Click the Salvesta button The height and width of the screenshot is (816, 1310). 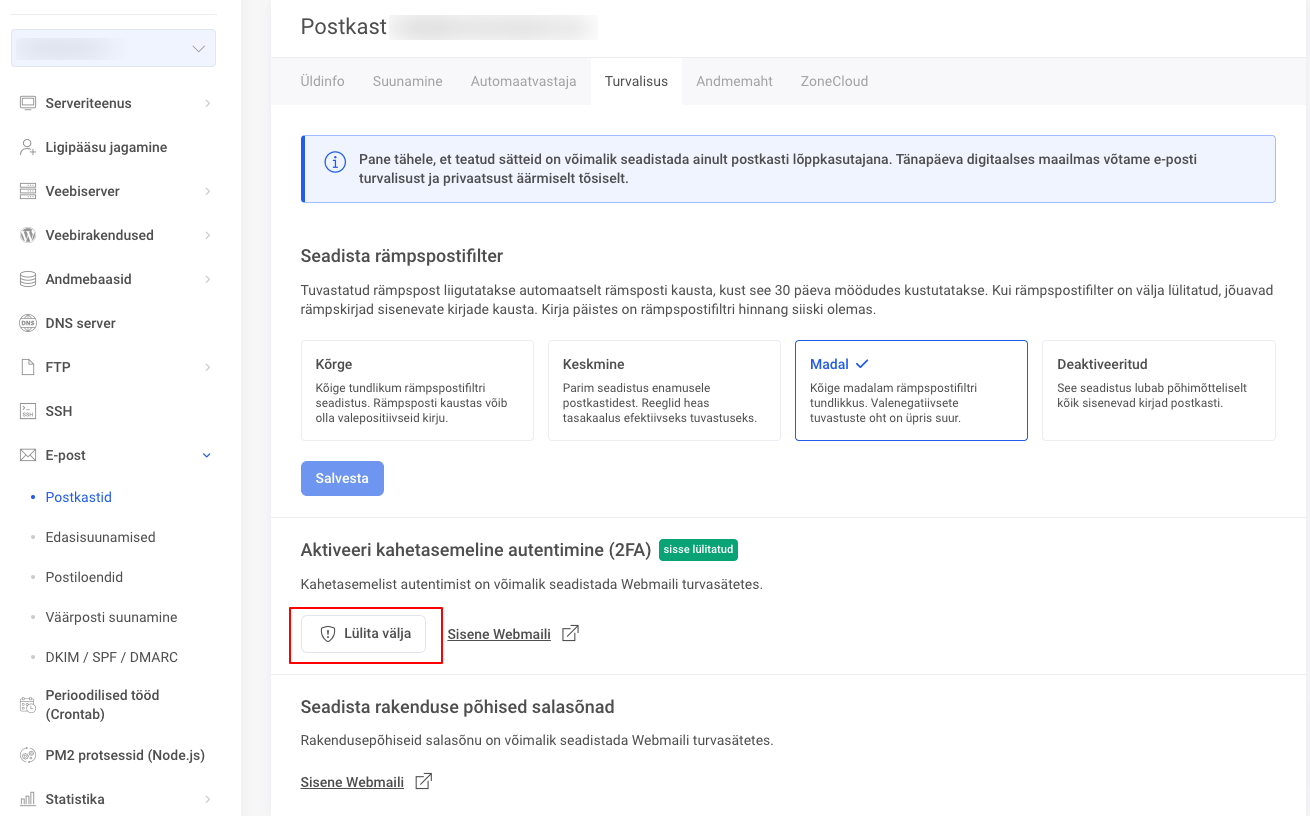coord(342,478)
